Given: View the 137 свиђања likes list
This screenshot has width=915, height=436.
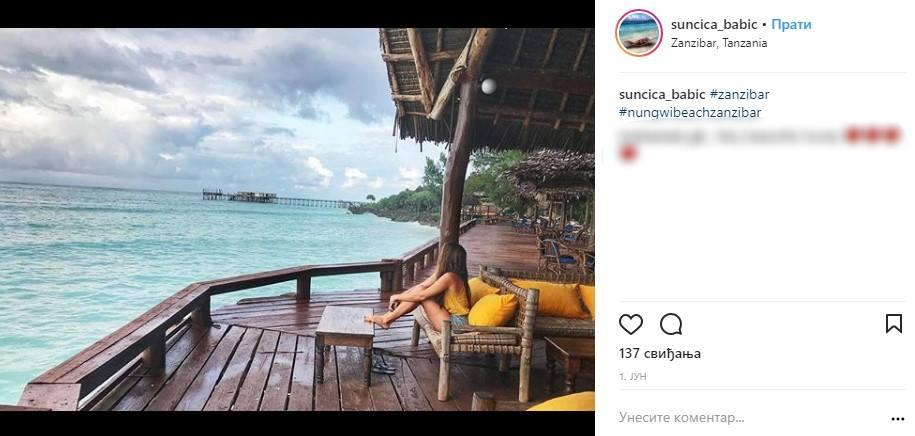Looking at the screenshot, I should point(660,354).
